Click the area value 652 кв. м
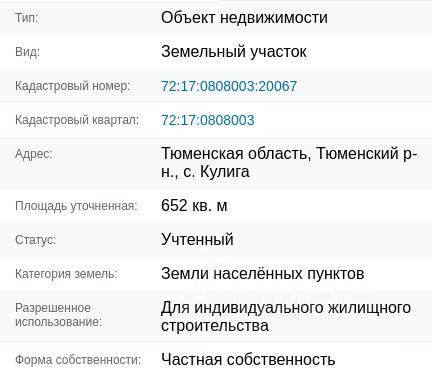The image size is (432, 373). [194, 205]
